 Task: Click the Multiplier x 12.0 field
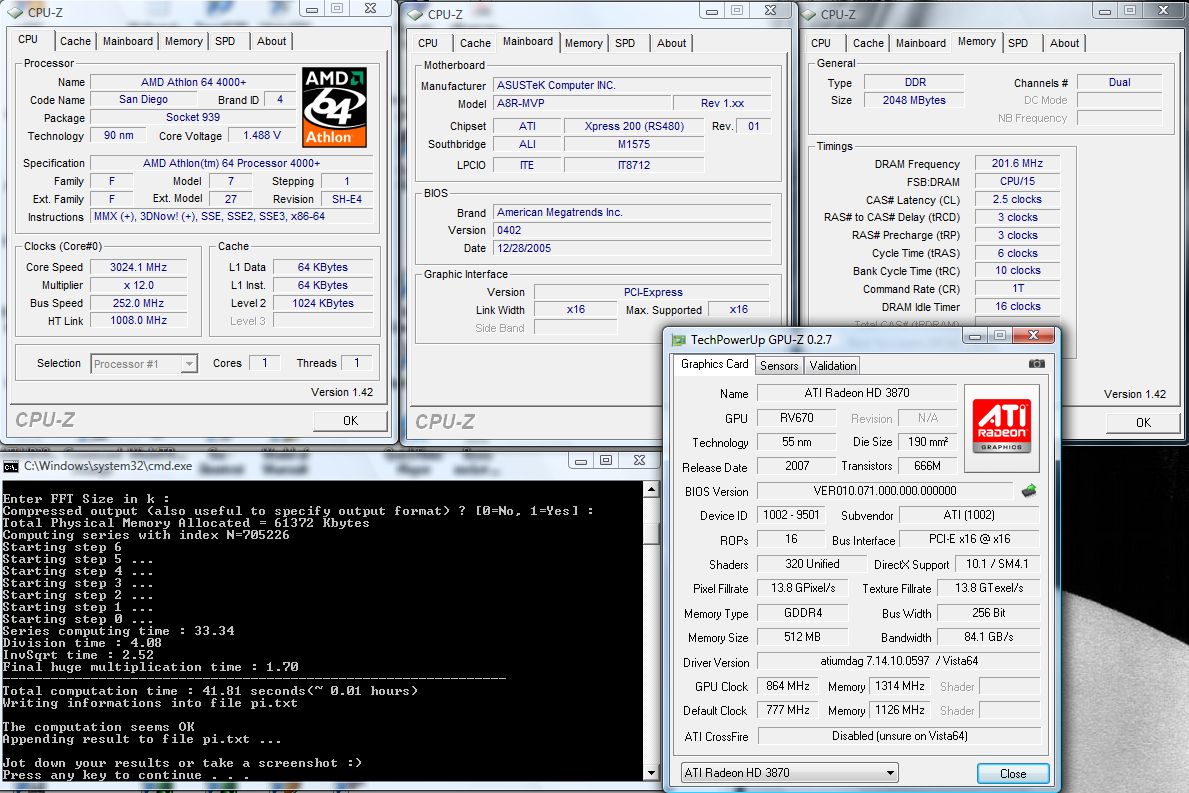click(138, 285)
